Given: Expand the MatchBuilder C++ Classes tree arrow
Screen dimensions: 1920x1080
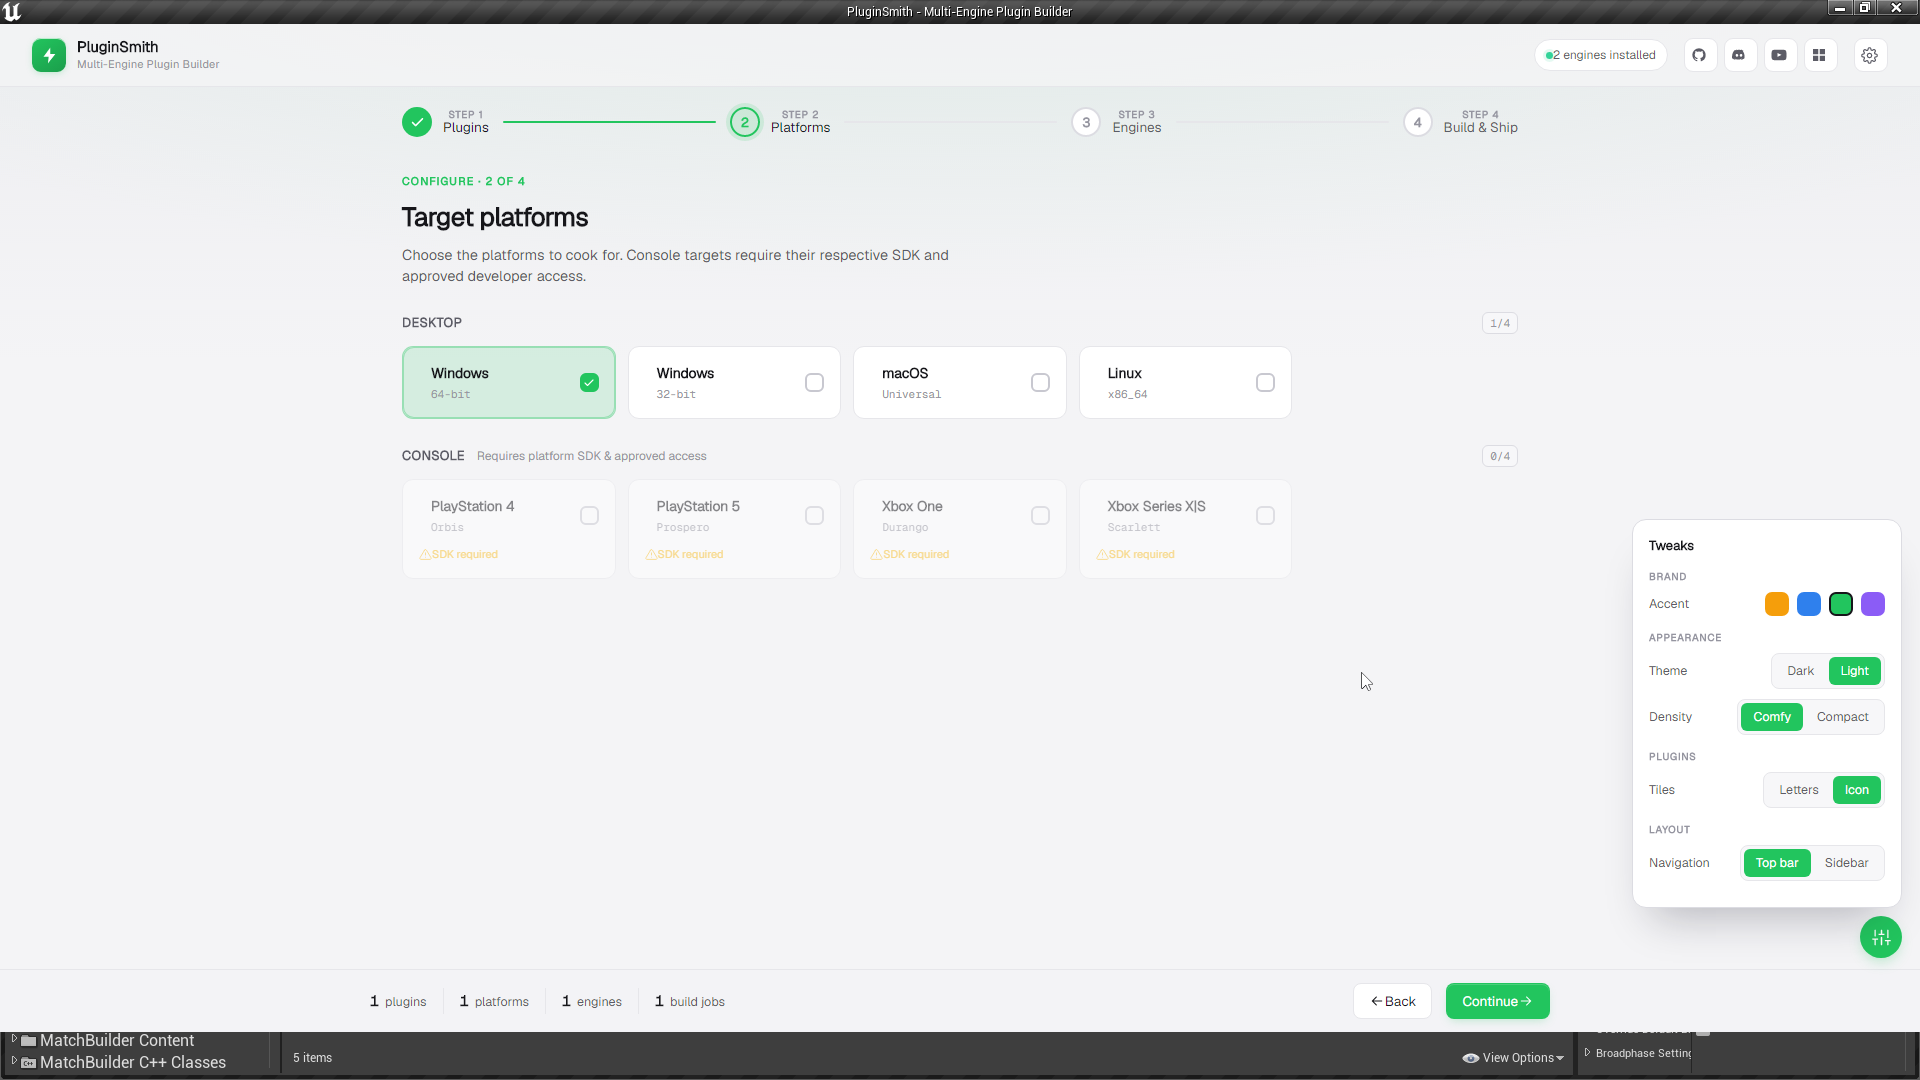Looking at the screenshot, I should click(14, 1061).
